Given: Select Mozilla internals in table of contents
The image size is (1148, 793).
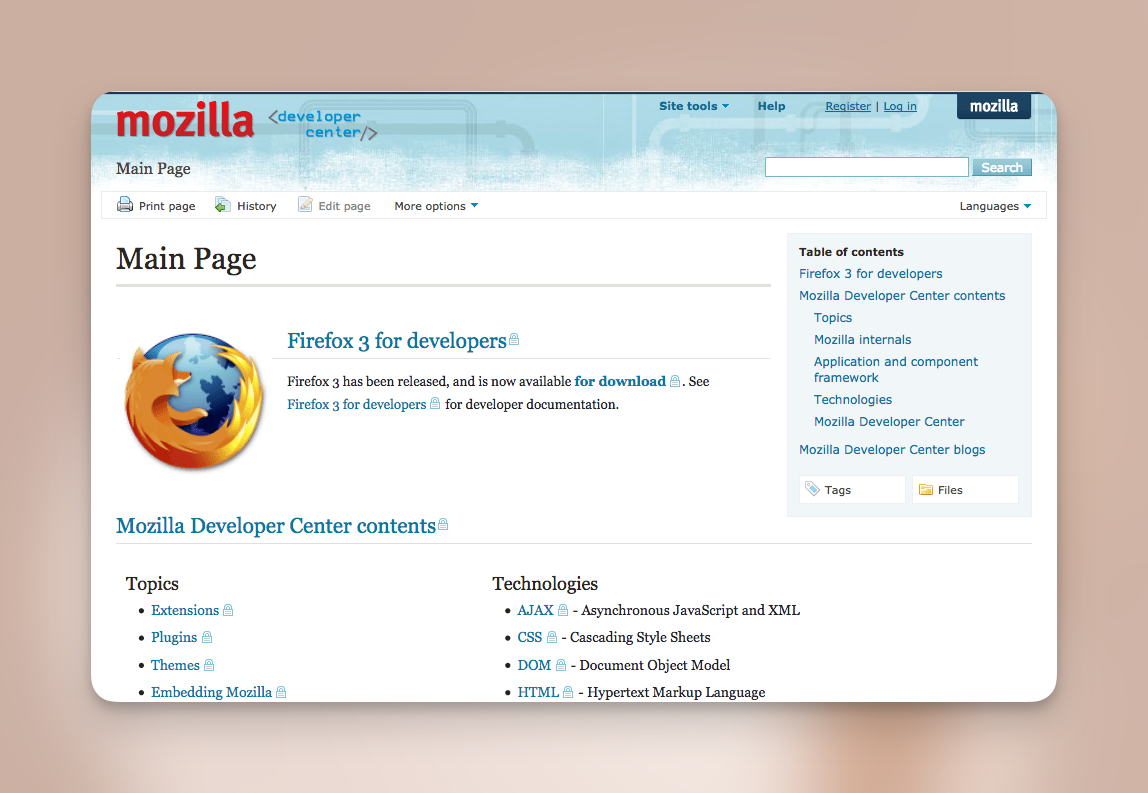Looking at the screenshot, I should tap(862, 339).
